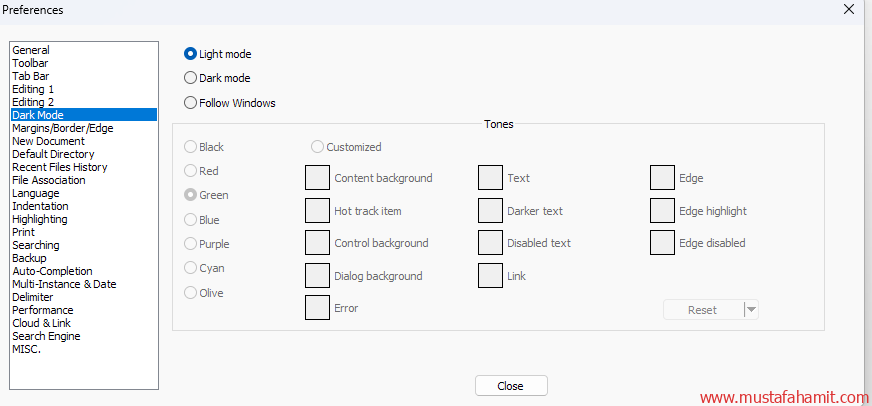
Task: Click the Reset tones button
Action: point(703,310)
